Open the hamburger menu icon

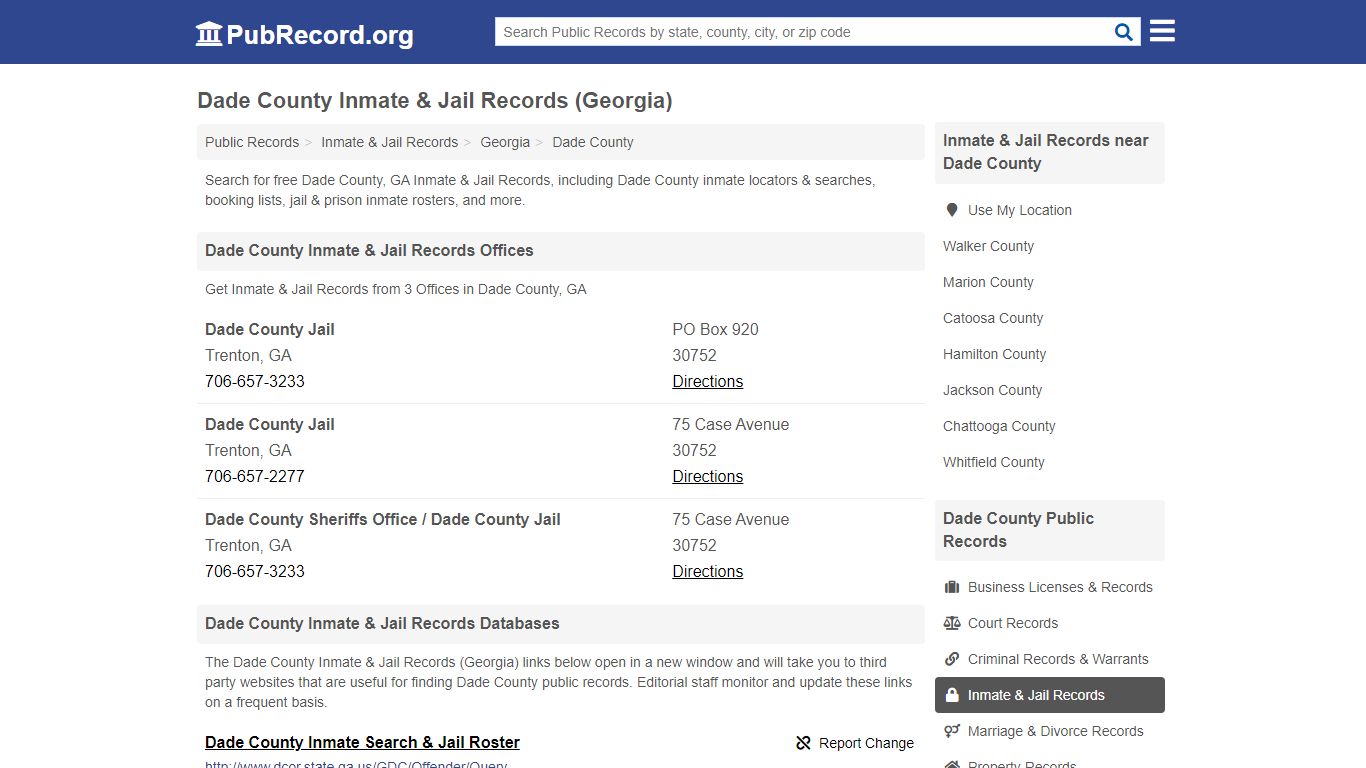point(1162,31)
